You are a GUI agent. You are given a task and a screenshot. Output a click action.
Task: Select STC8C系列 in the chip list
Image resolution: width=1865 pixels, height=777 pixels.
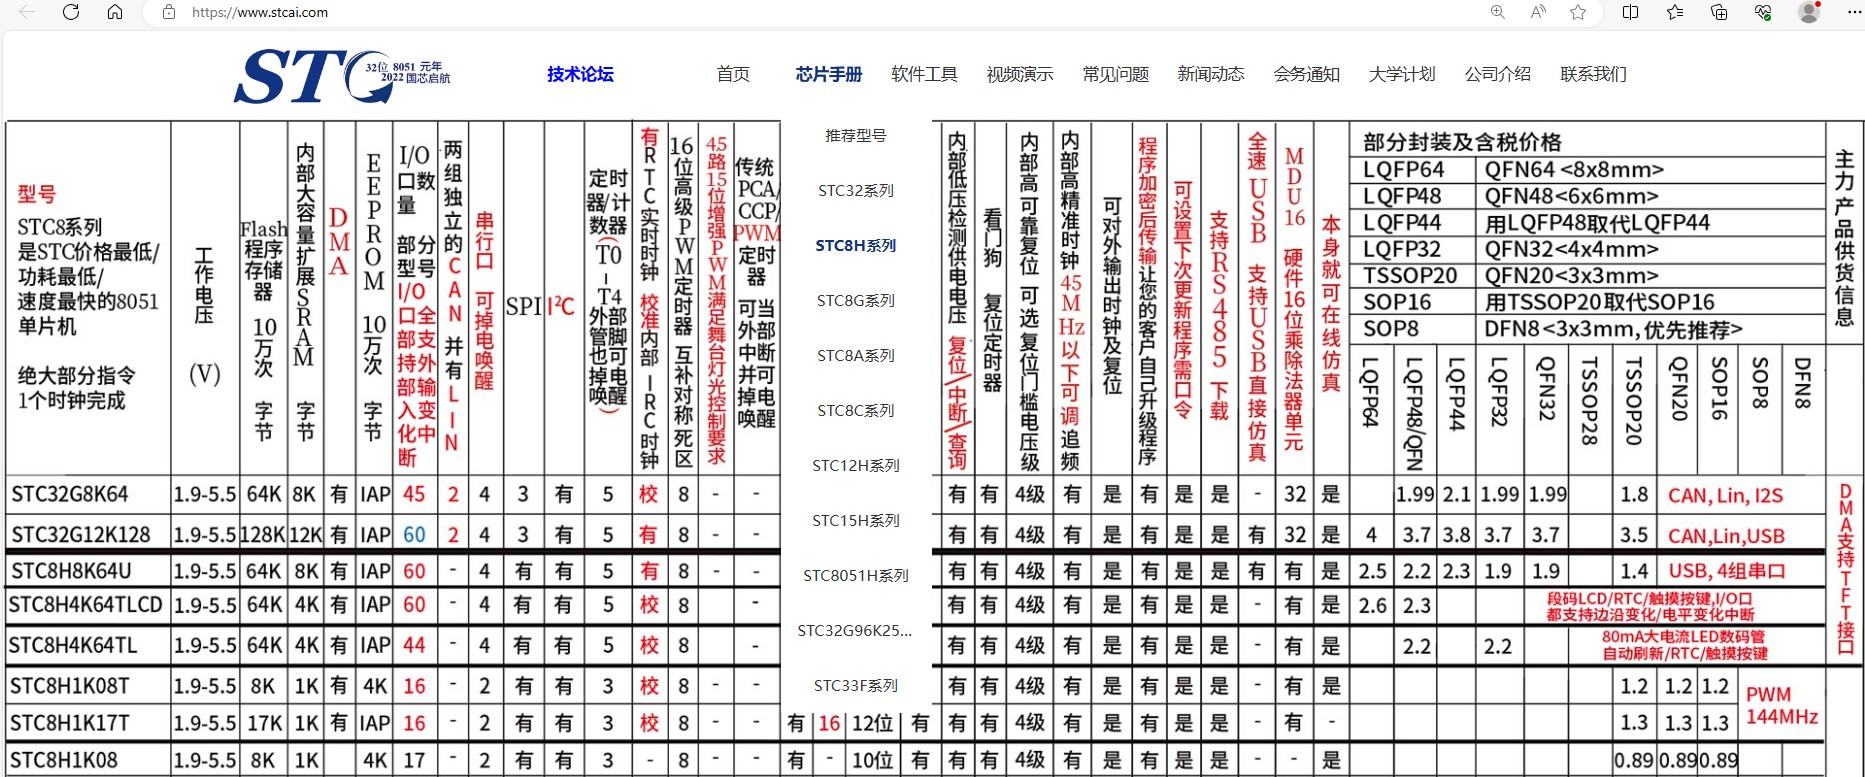(855, 410)
